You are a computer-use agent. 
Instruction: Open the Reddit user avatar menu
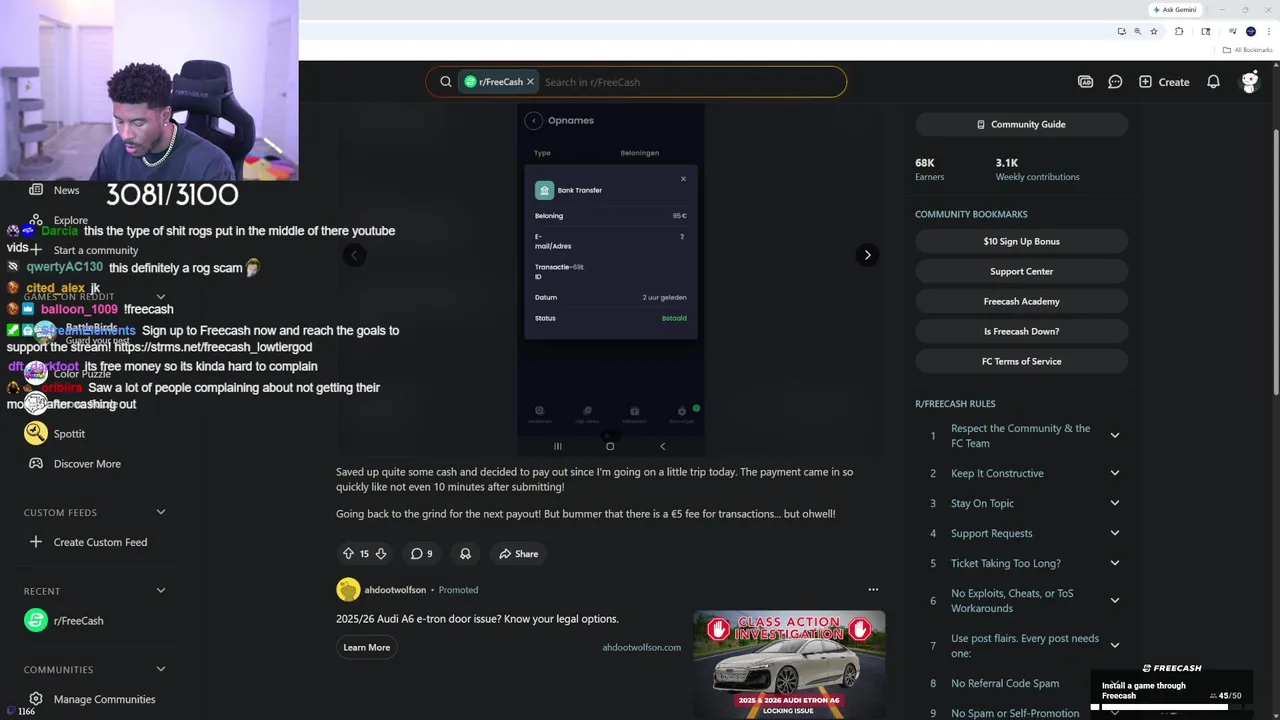1249,82
